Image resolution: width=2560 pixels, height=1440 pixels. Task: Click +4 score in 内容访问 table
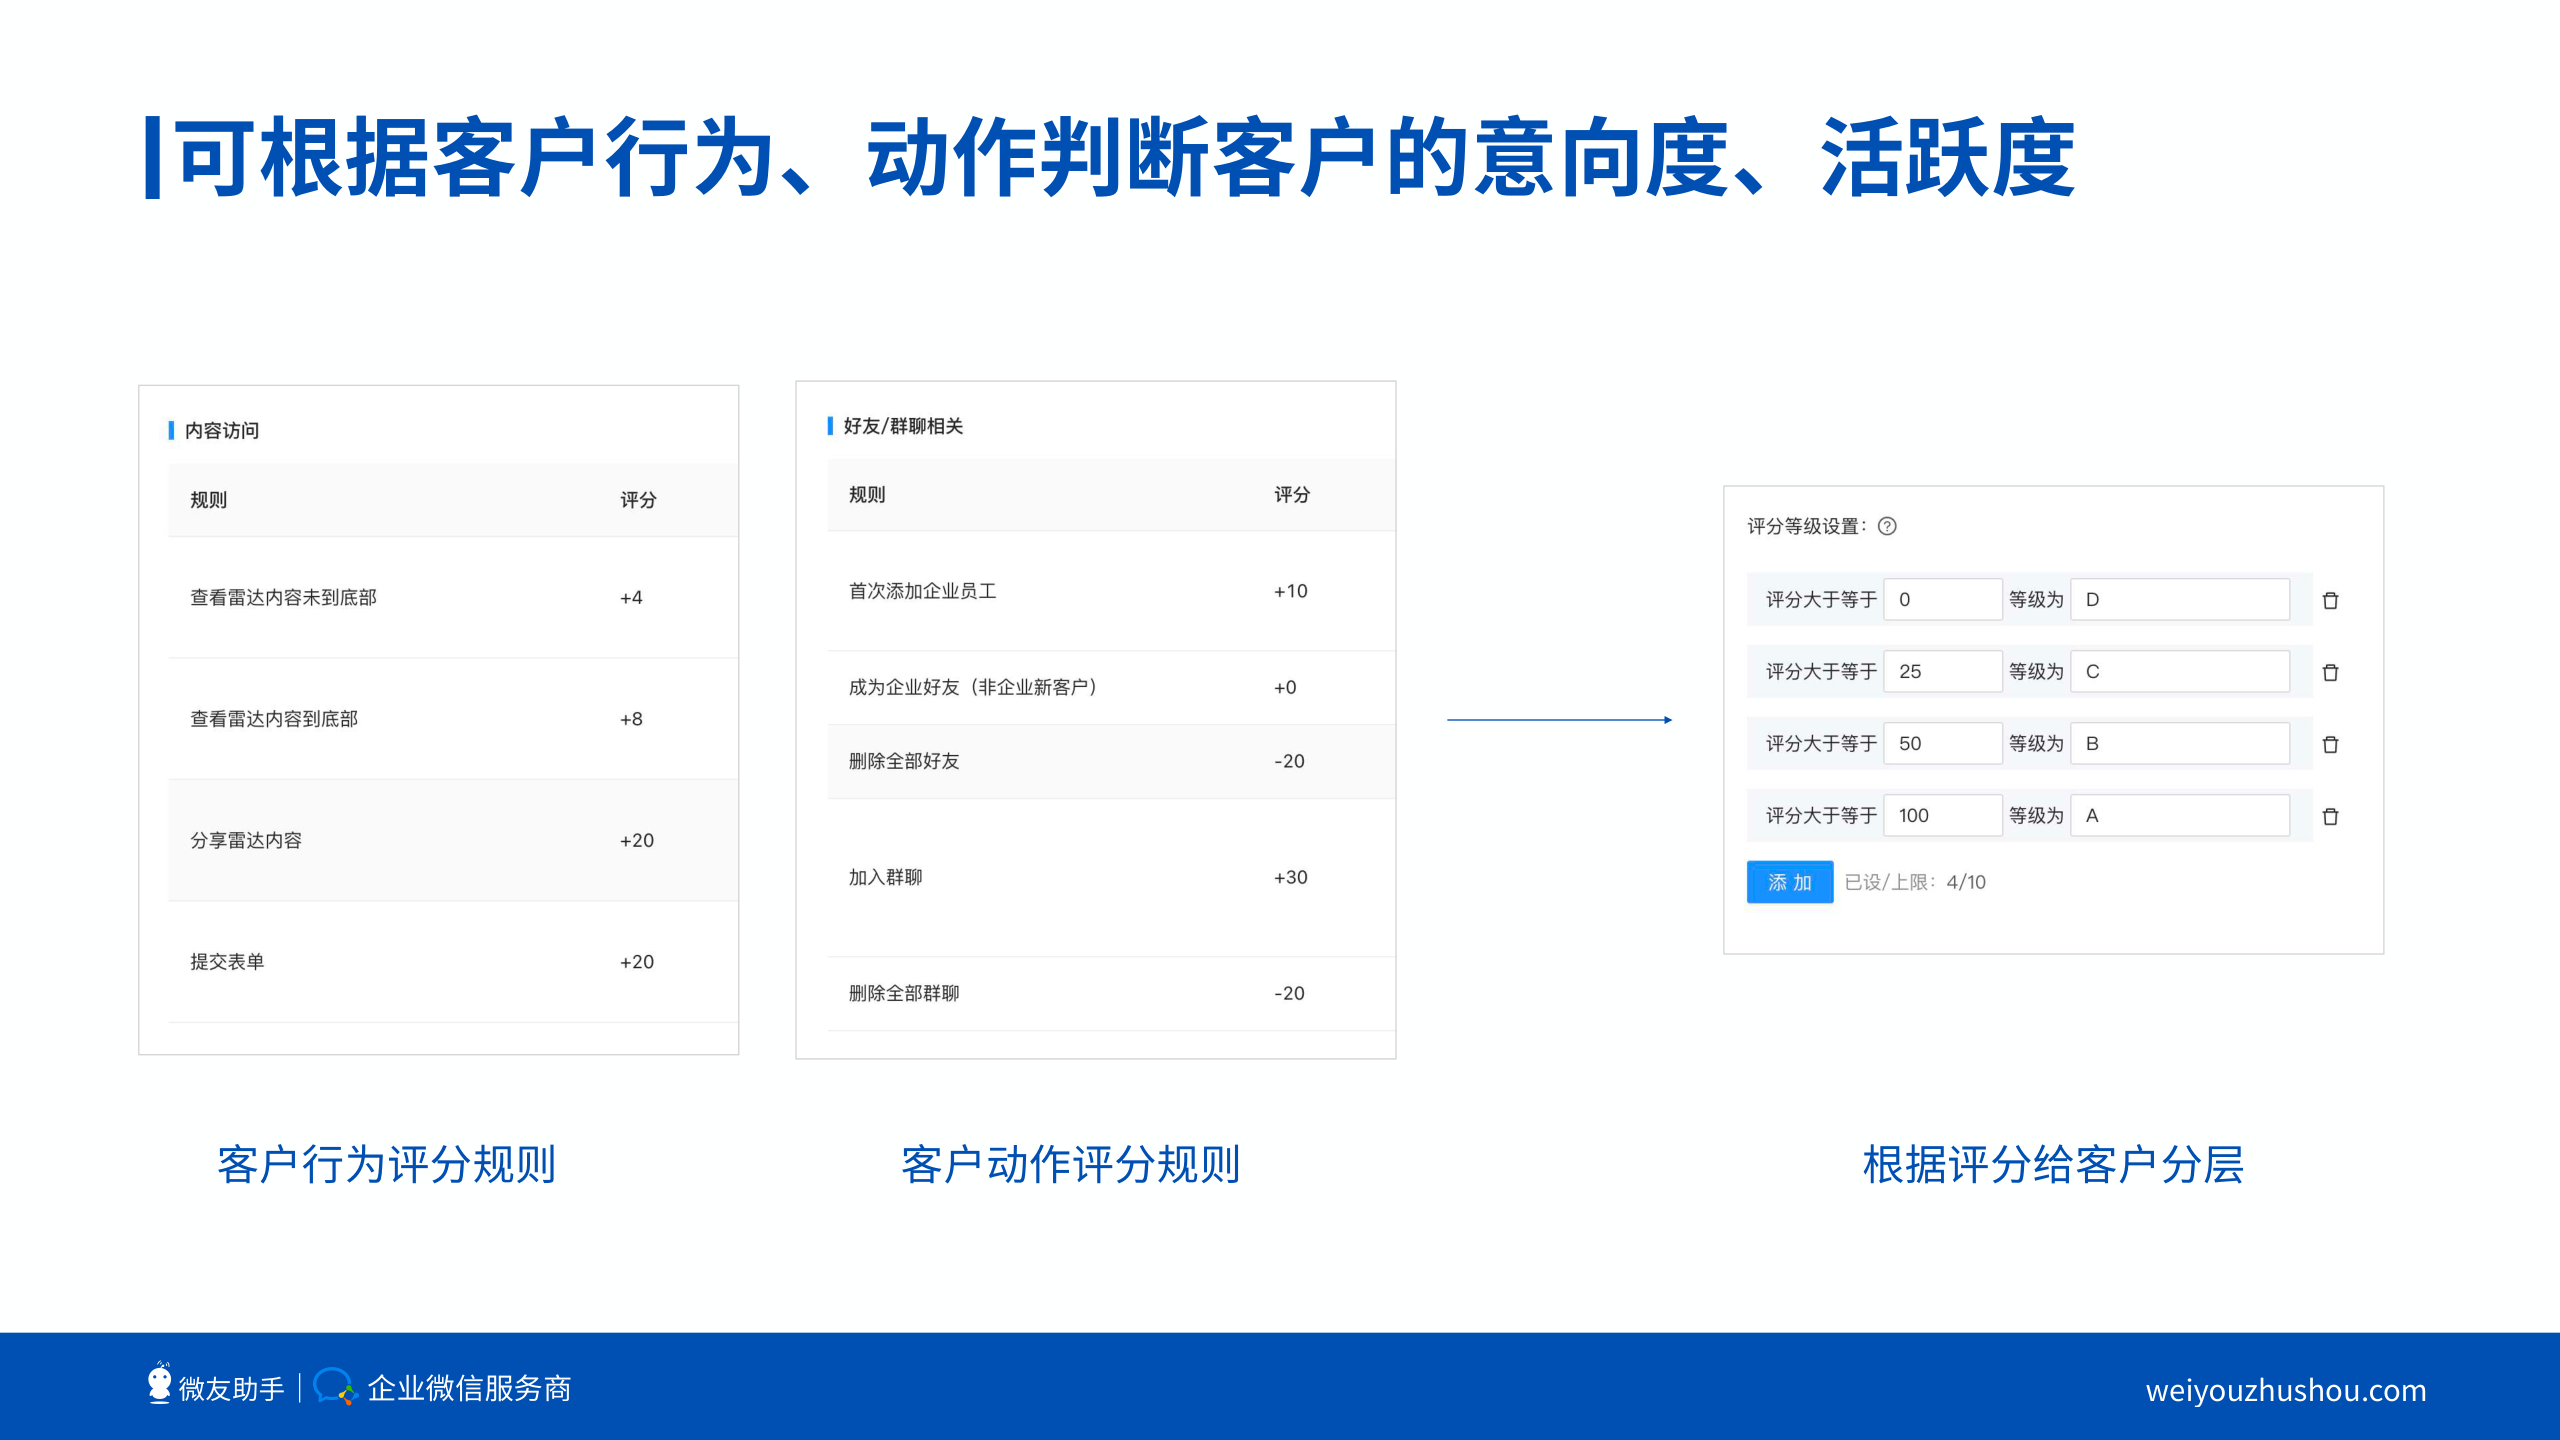[631, 598]
